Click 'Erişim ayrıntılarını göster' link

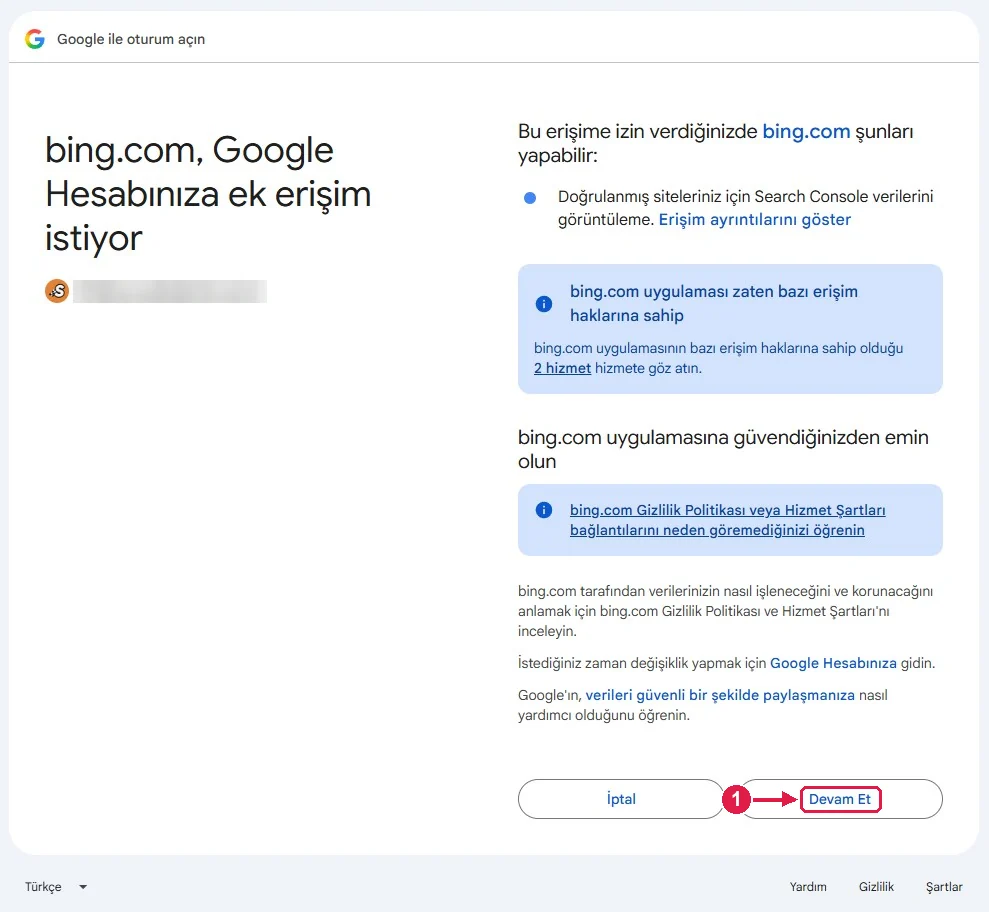754,219
